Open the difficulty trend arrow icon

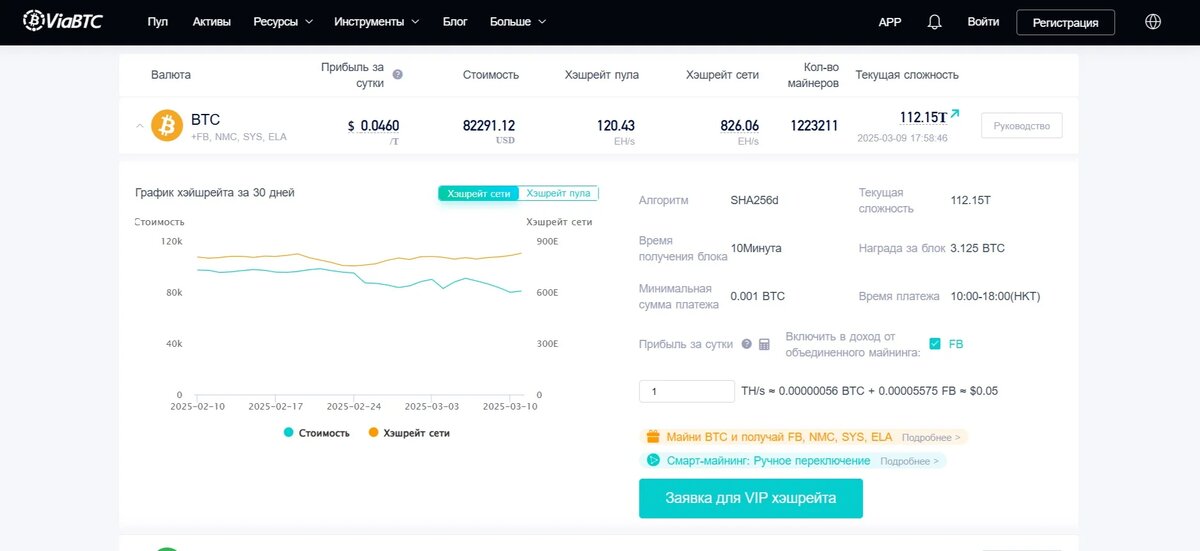pos(954,114)
